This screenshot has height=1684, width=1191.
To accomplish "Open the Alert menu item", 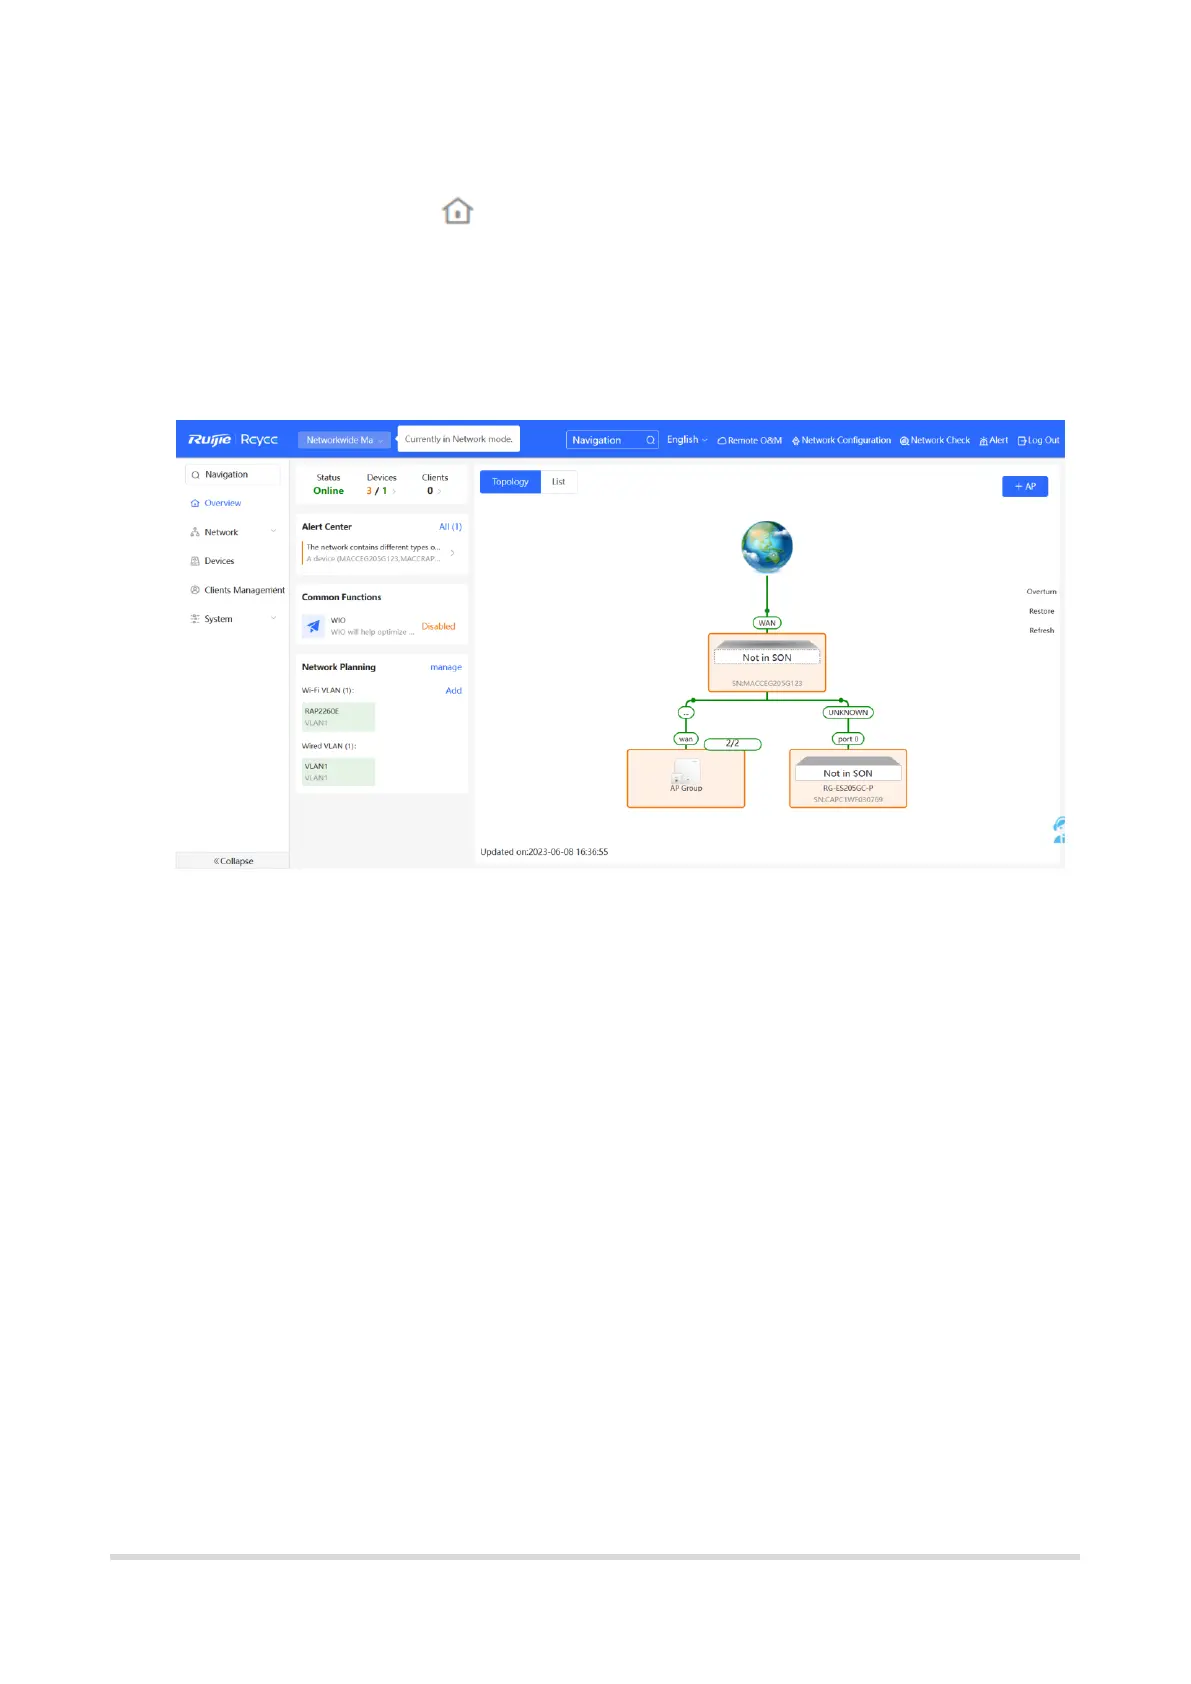I will (994, 440).
